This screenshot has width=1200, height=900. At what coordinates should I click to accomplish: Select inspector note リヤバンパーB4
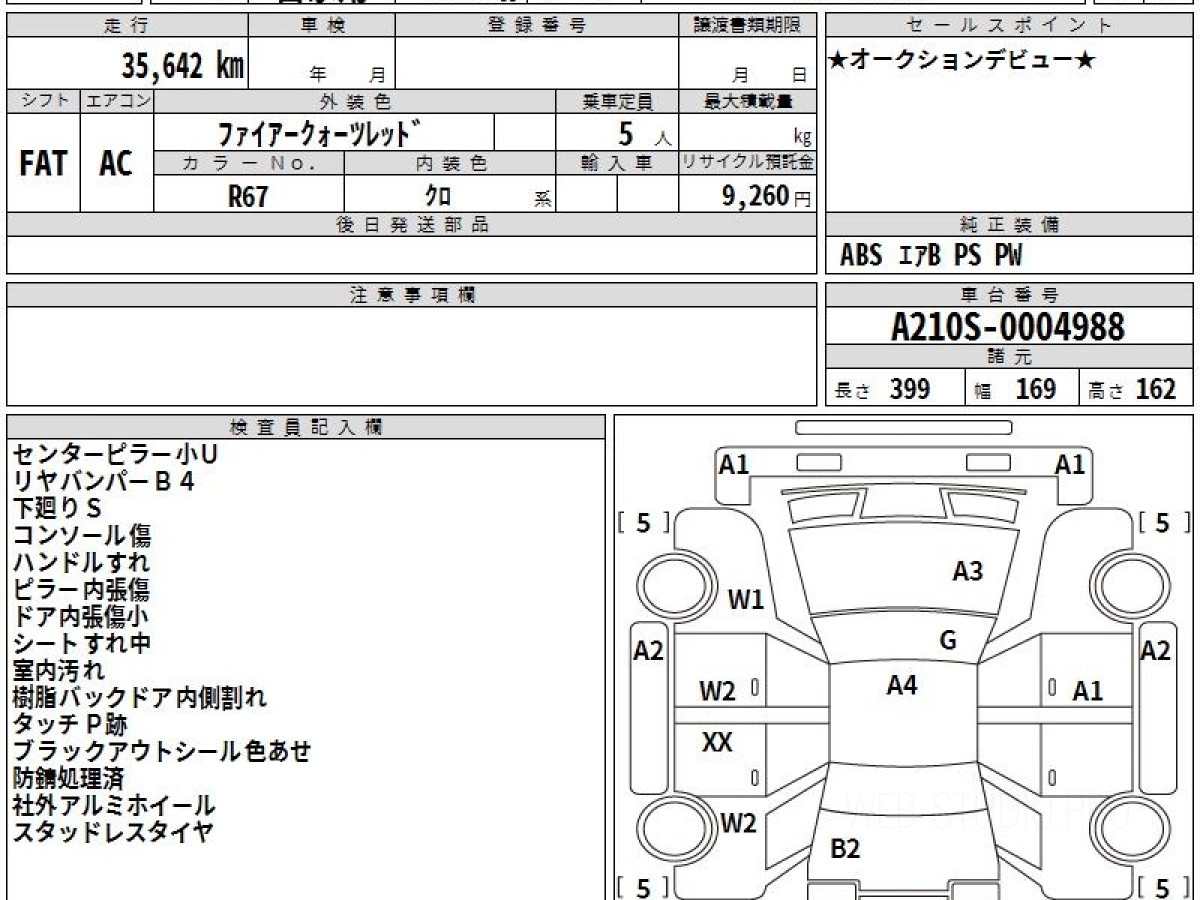(103, 482)
